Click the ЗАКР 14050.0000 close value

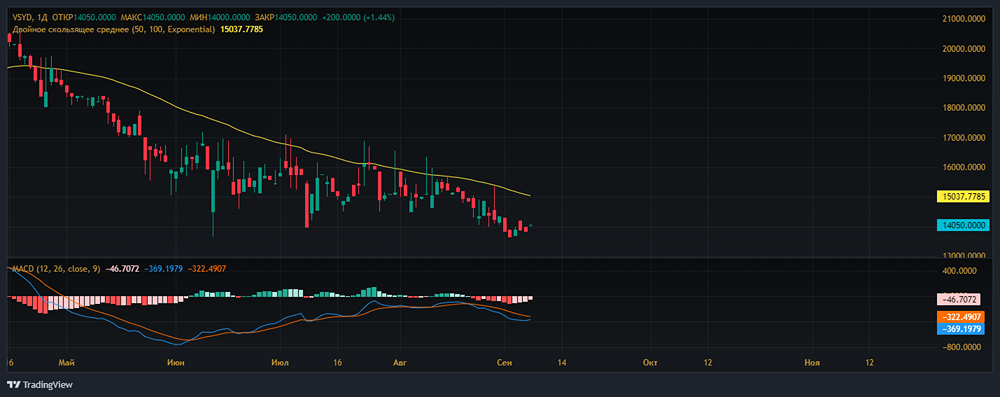click(286, 18)
